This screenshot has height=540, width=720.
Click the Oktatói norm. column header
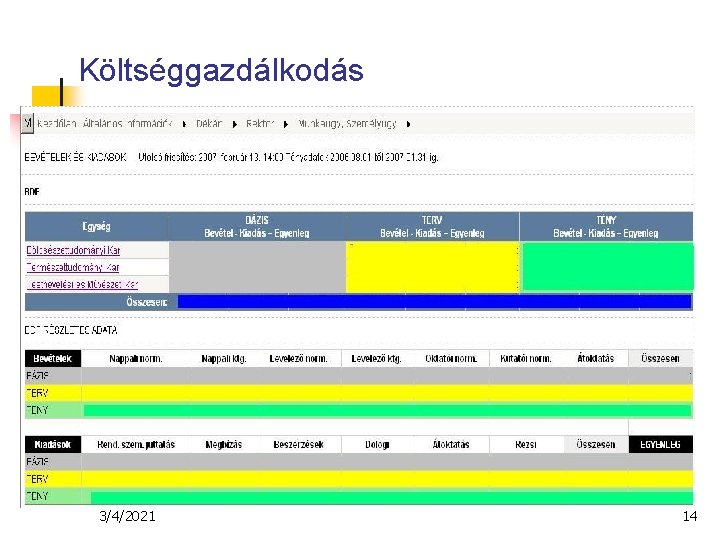pos(451,359)
